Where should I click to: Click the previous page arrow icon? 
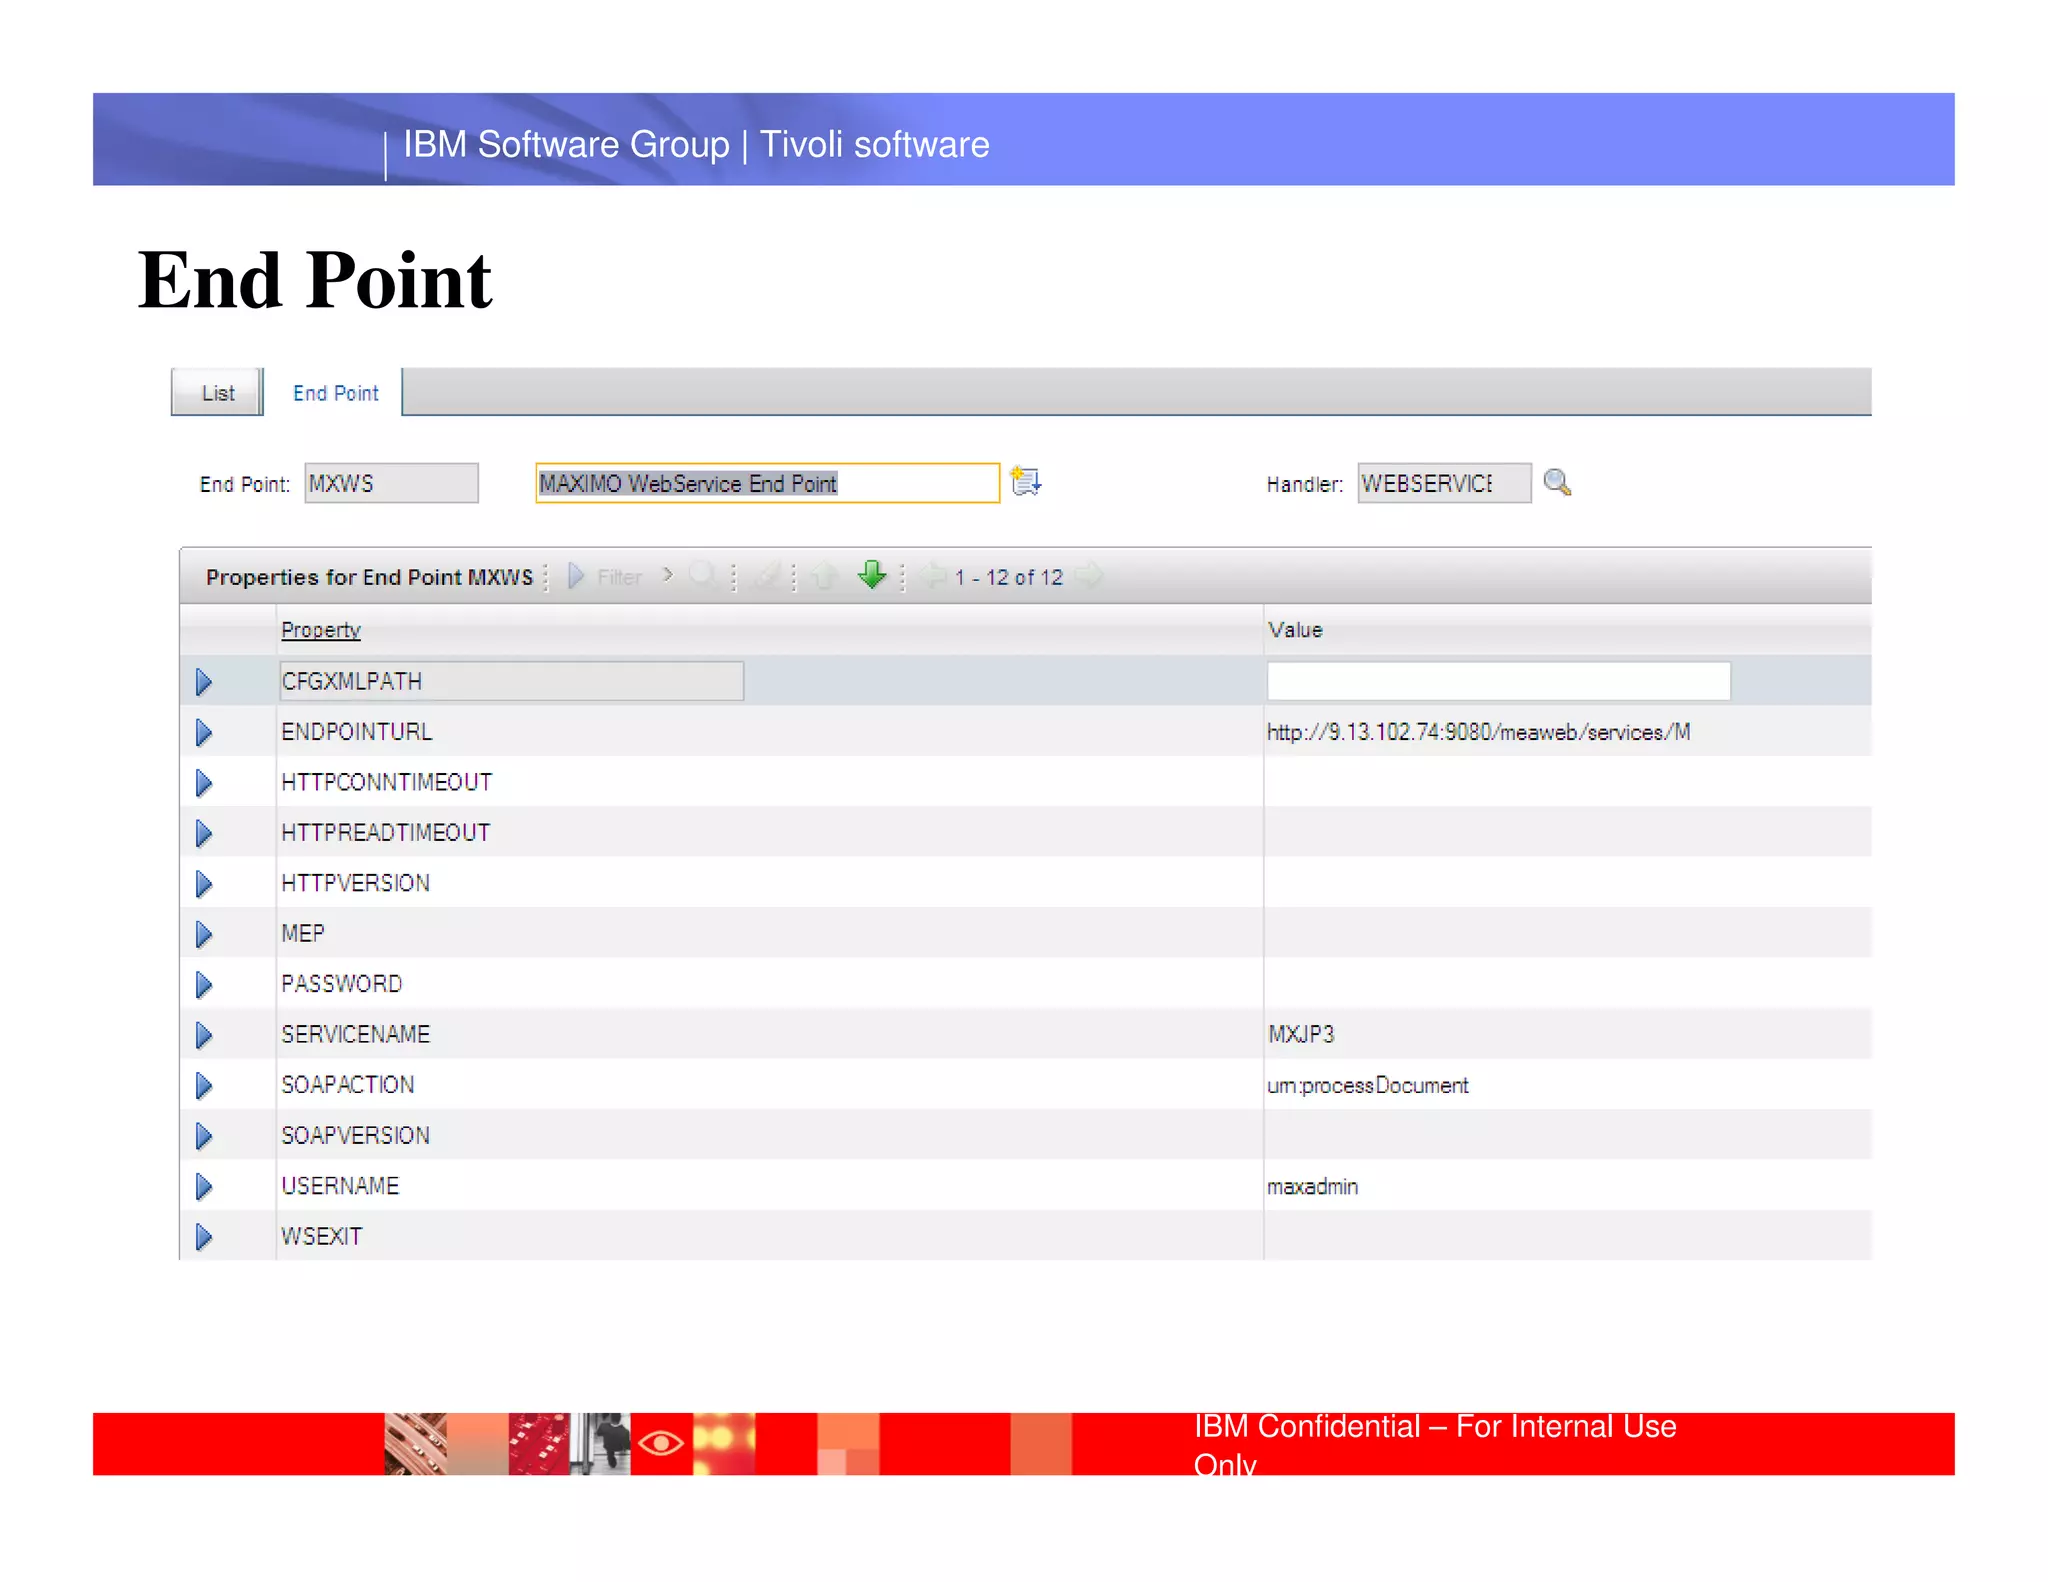click(934, 576)
